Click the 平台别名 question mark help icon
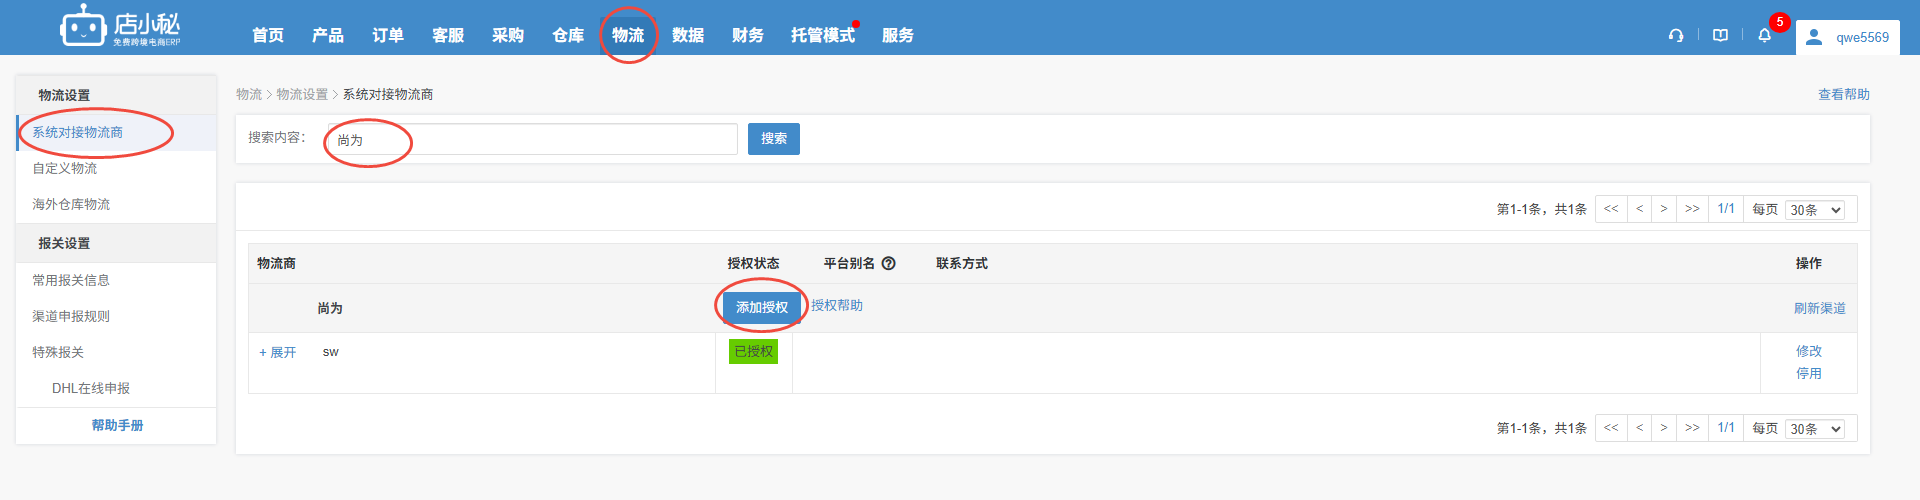The height and width of the screenshot is (500, 1920). coord(889,264)
